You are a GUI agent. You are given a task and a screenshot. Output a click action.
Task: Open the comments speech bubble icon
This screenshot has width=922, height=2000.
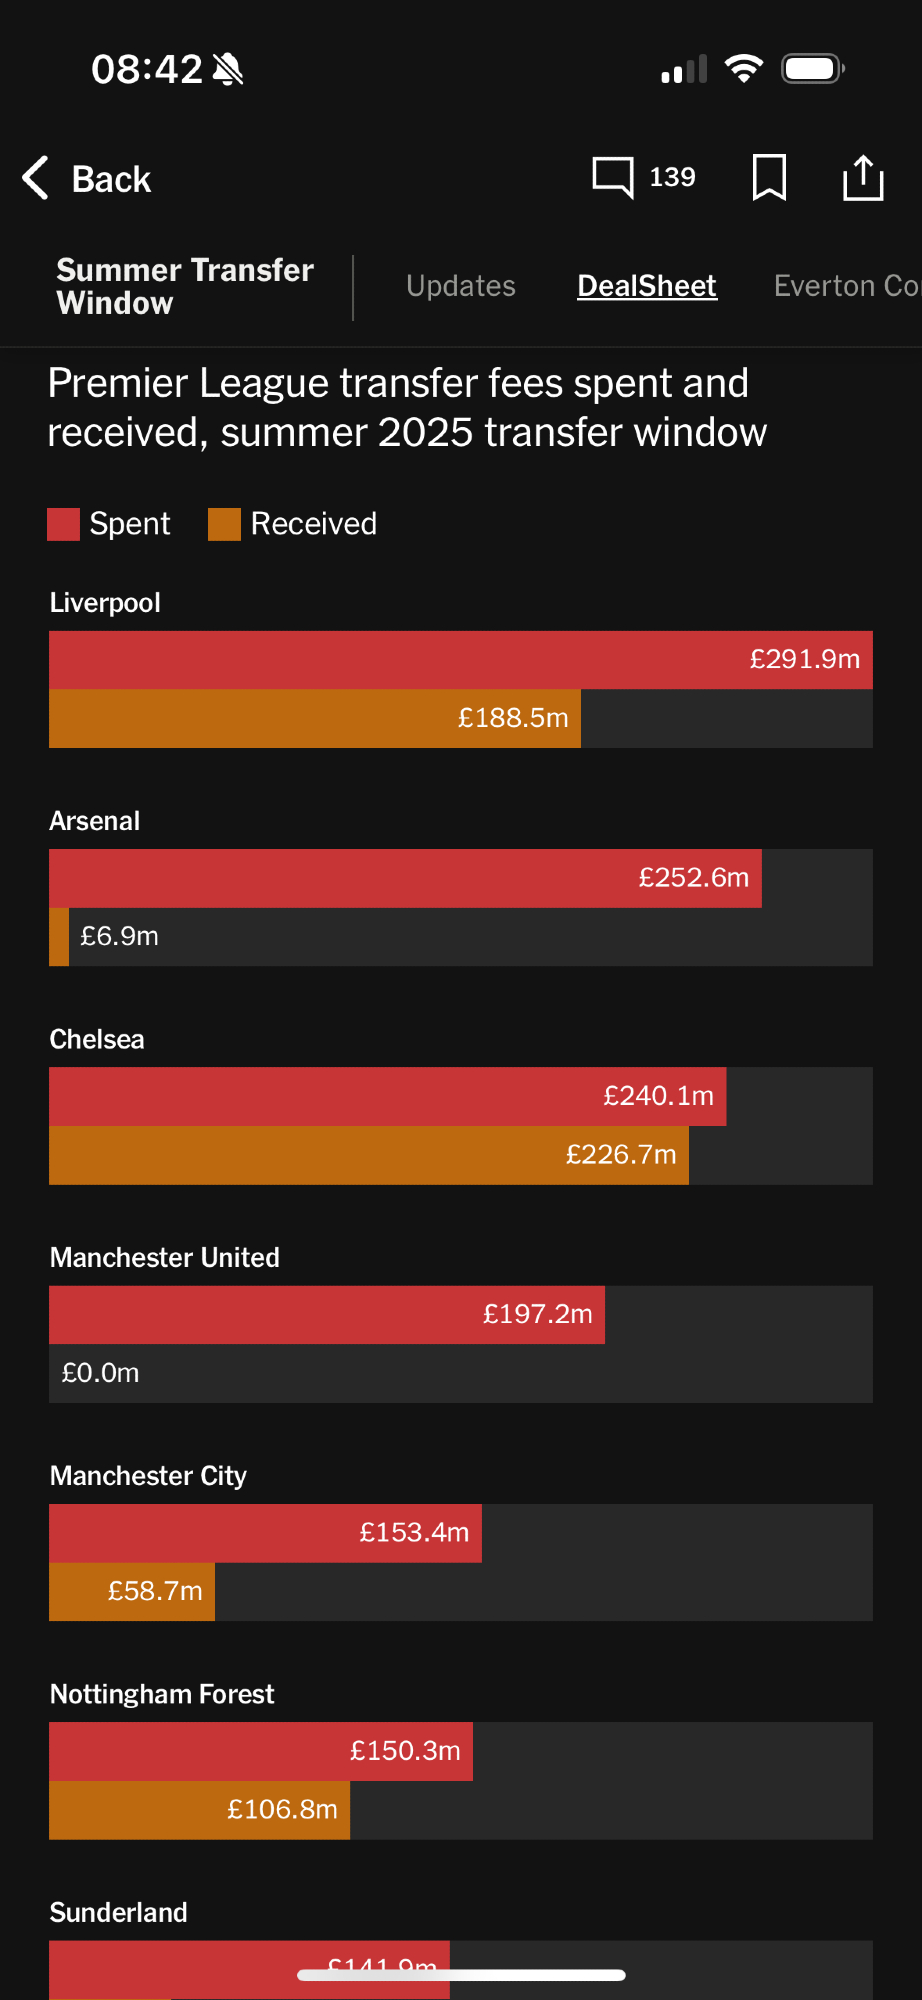click(612, 178)
